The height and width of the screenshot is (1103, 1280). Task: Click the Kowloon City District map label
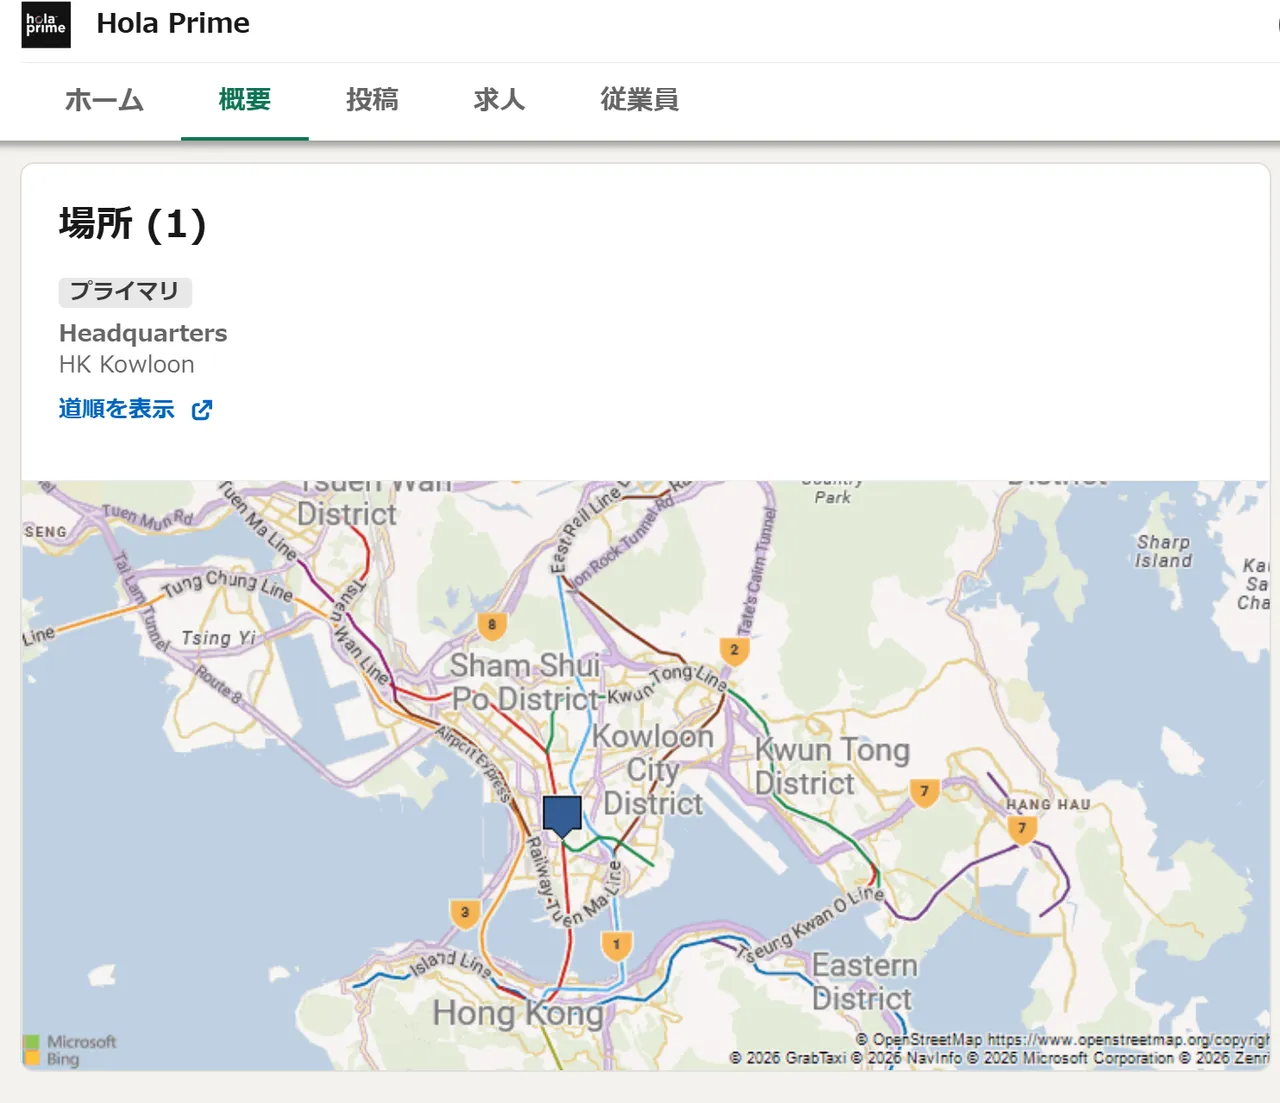click(652, 770)
